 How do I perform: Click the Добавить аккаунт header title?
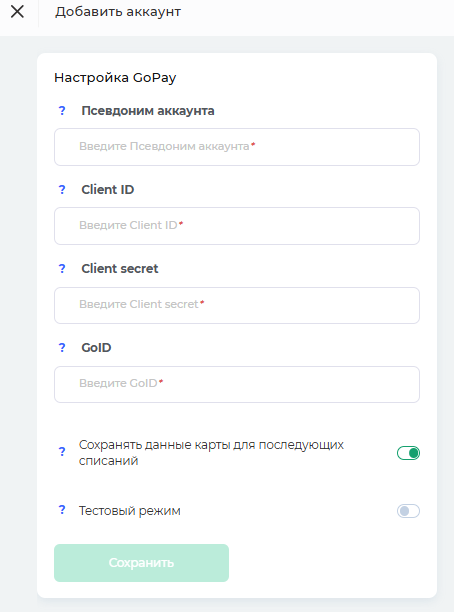(118, 12)
